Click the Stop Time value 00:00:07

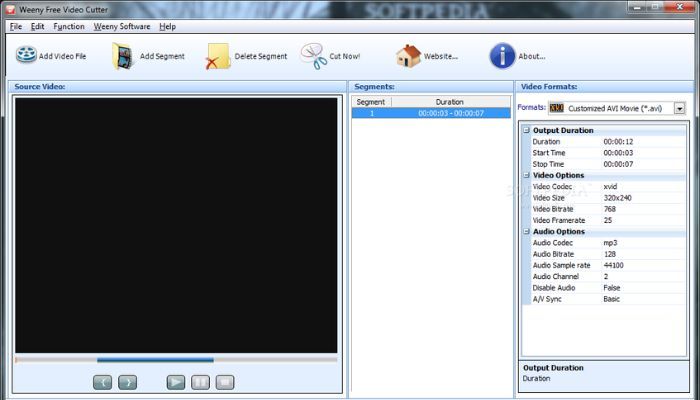[x=618, y=164]
